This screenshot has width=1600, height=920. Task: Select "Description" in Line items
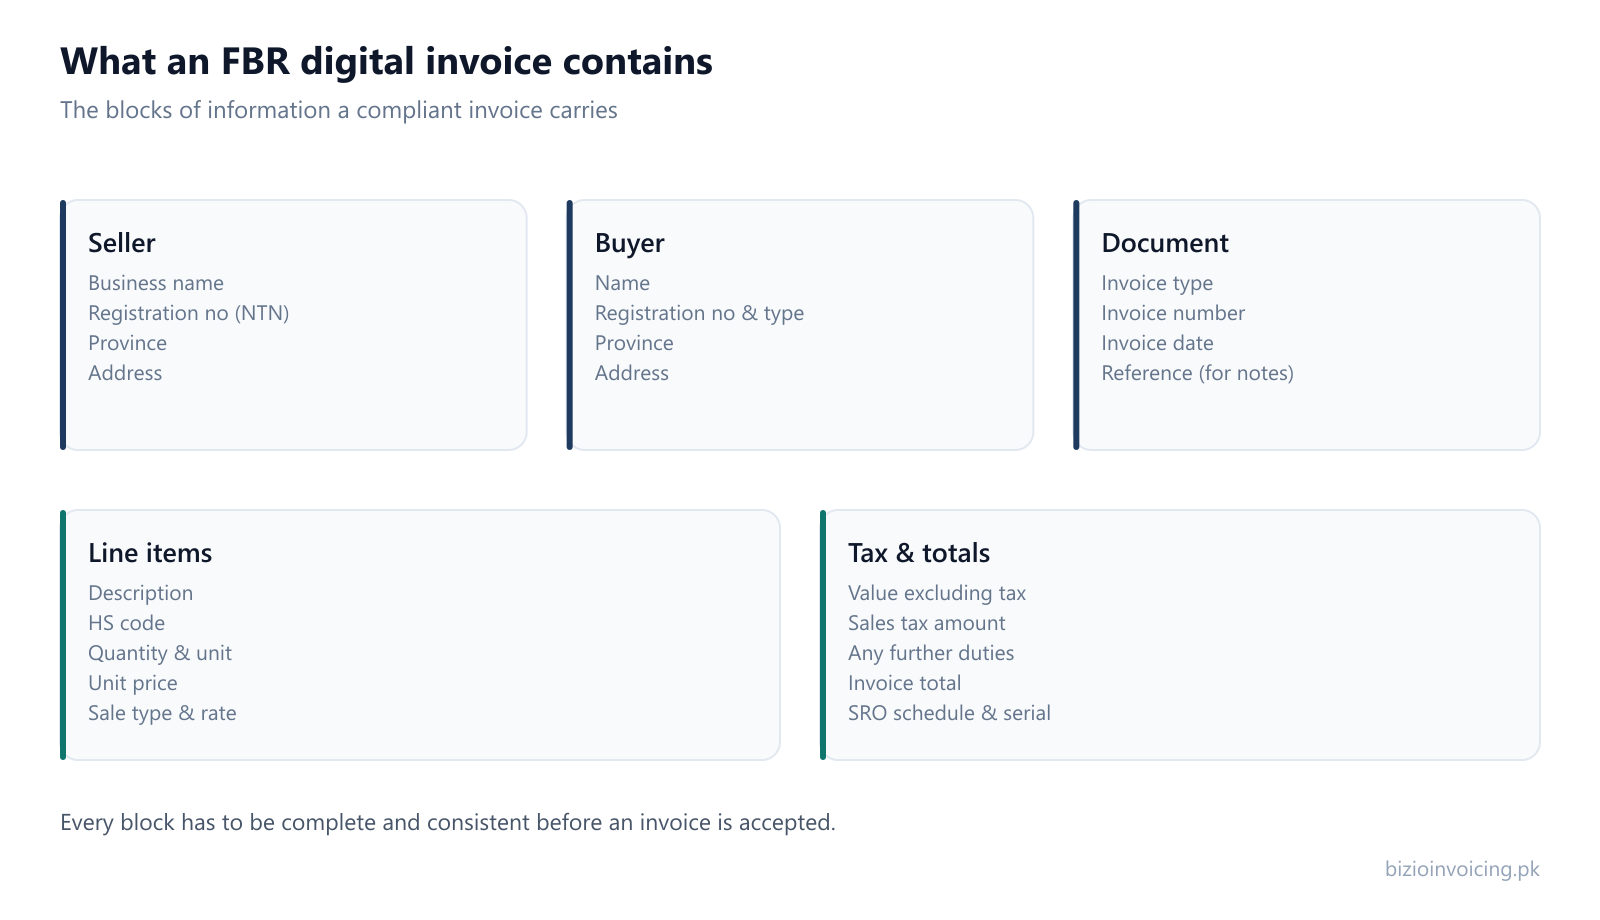(140, 593)
